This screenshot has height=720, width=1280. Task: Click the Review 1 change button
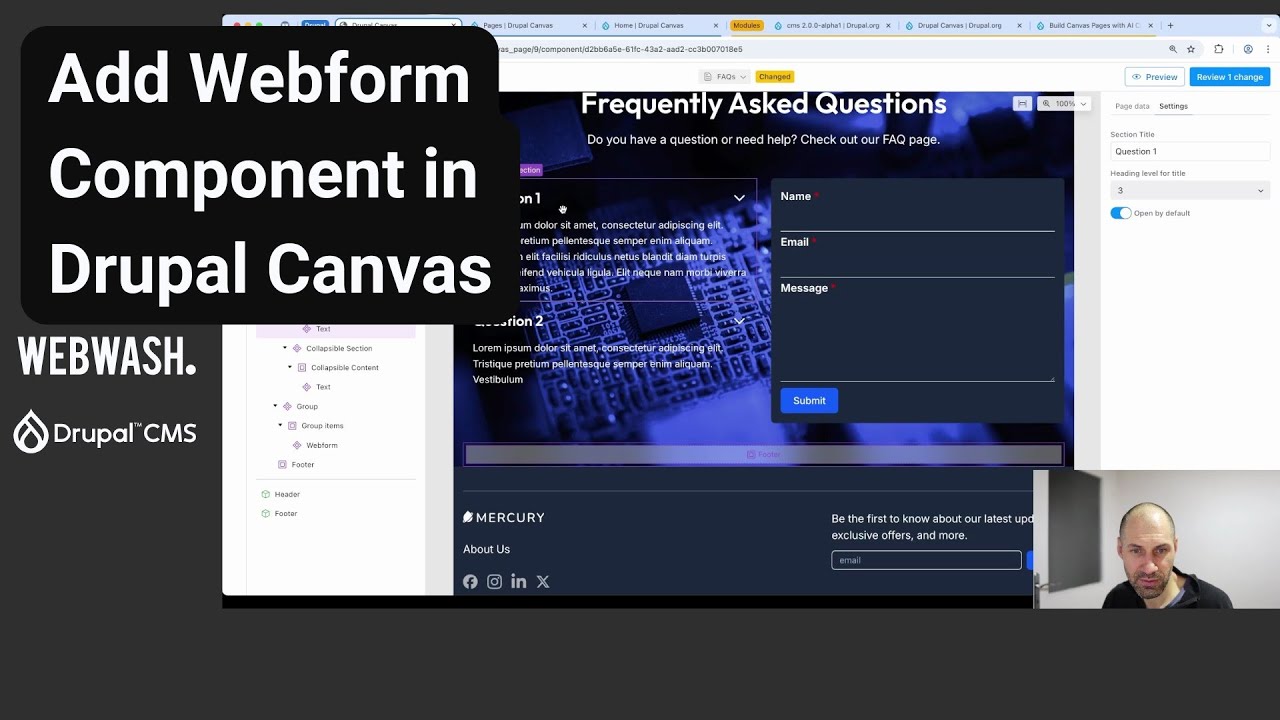(x=1229, y=77)
